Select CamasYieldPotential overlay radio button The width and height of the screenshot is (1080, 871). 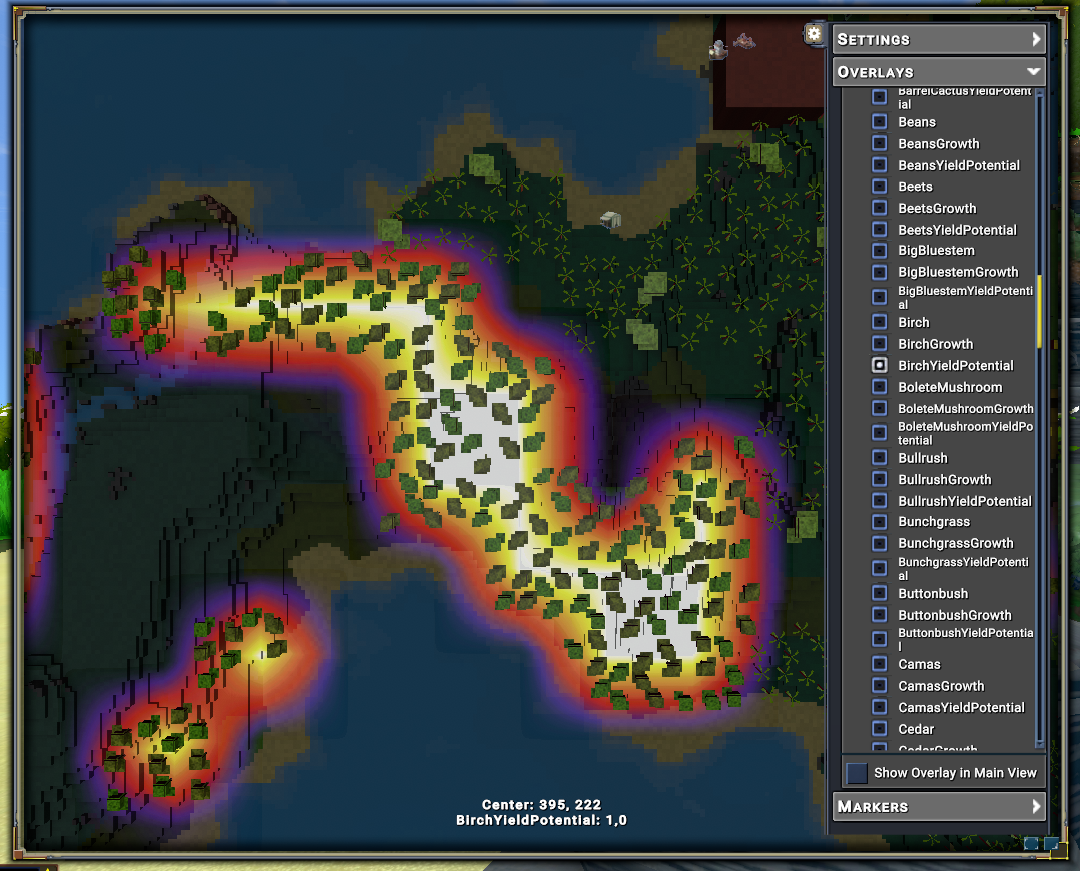pyautogui.click(x=880, y=707)
